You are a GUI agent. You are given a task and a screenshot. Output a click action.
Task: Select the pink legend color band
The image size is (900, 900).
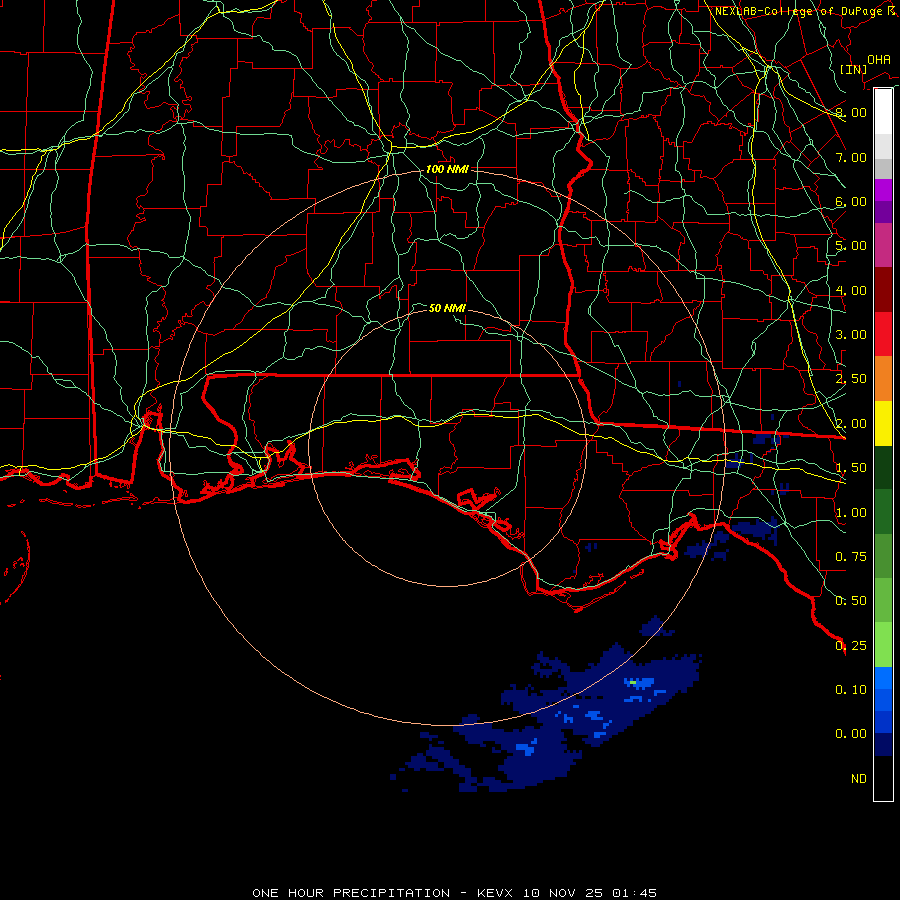pyautogui.click(x=883, y=245)
